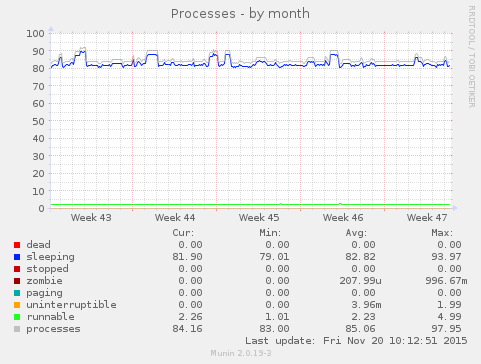Click the y-axis label 100
The image size is (481, 364).
(35, 33)
